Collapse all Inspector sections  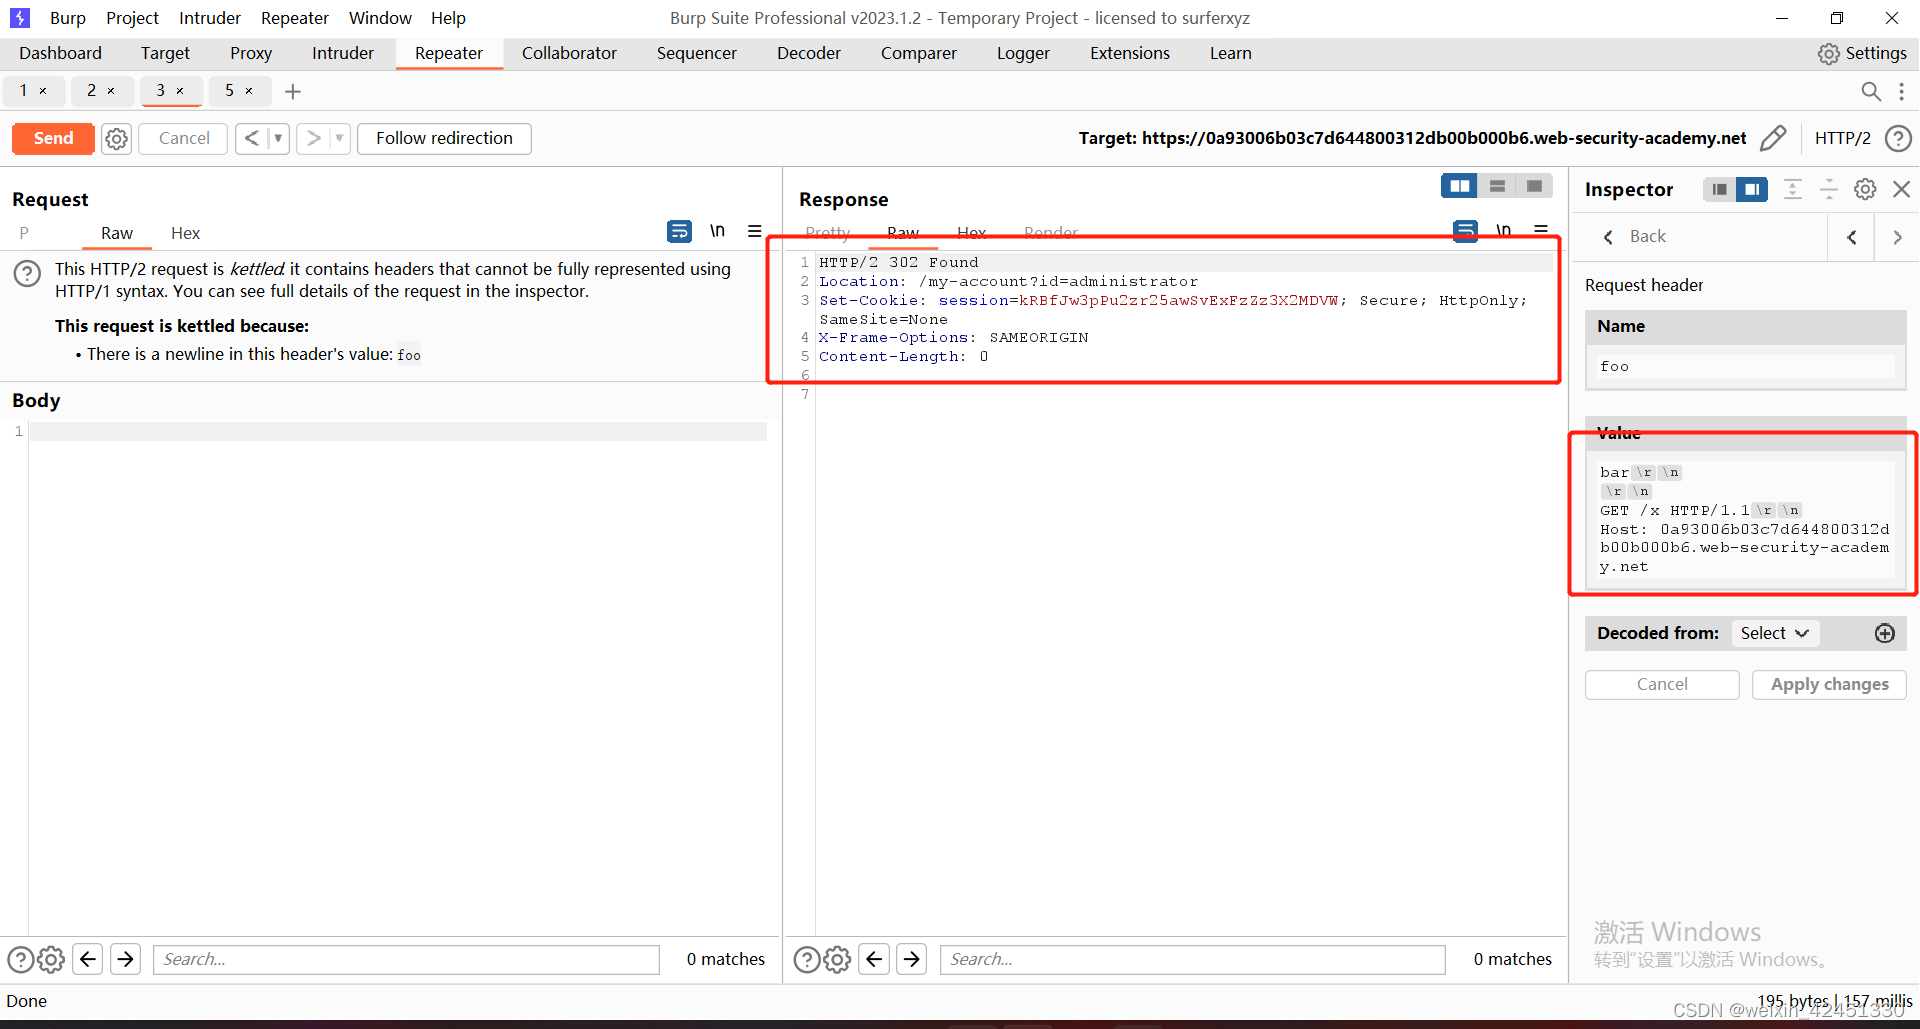point(1828,189)
